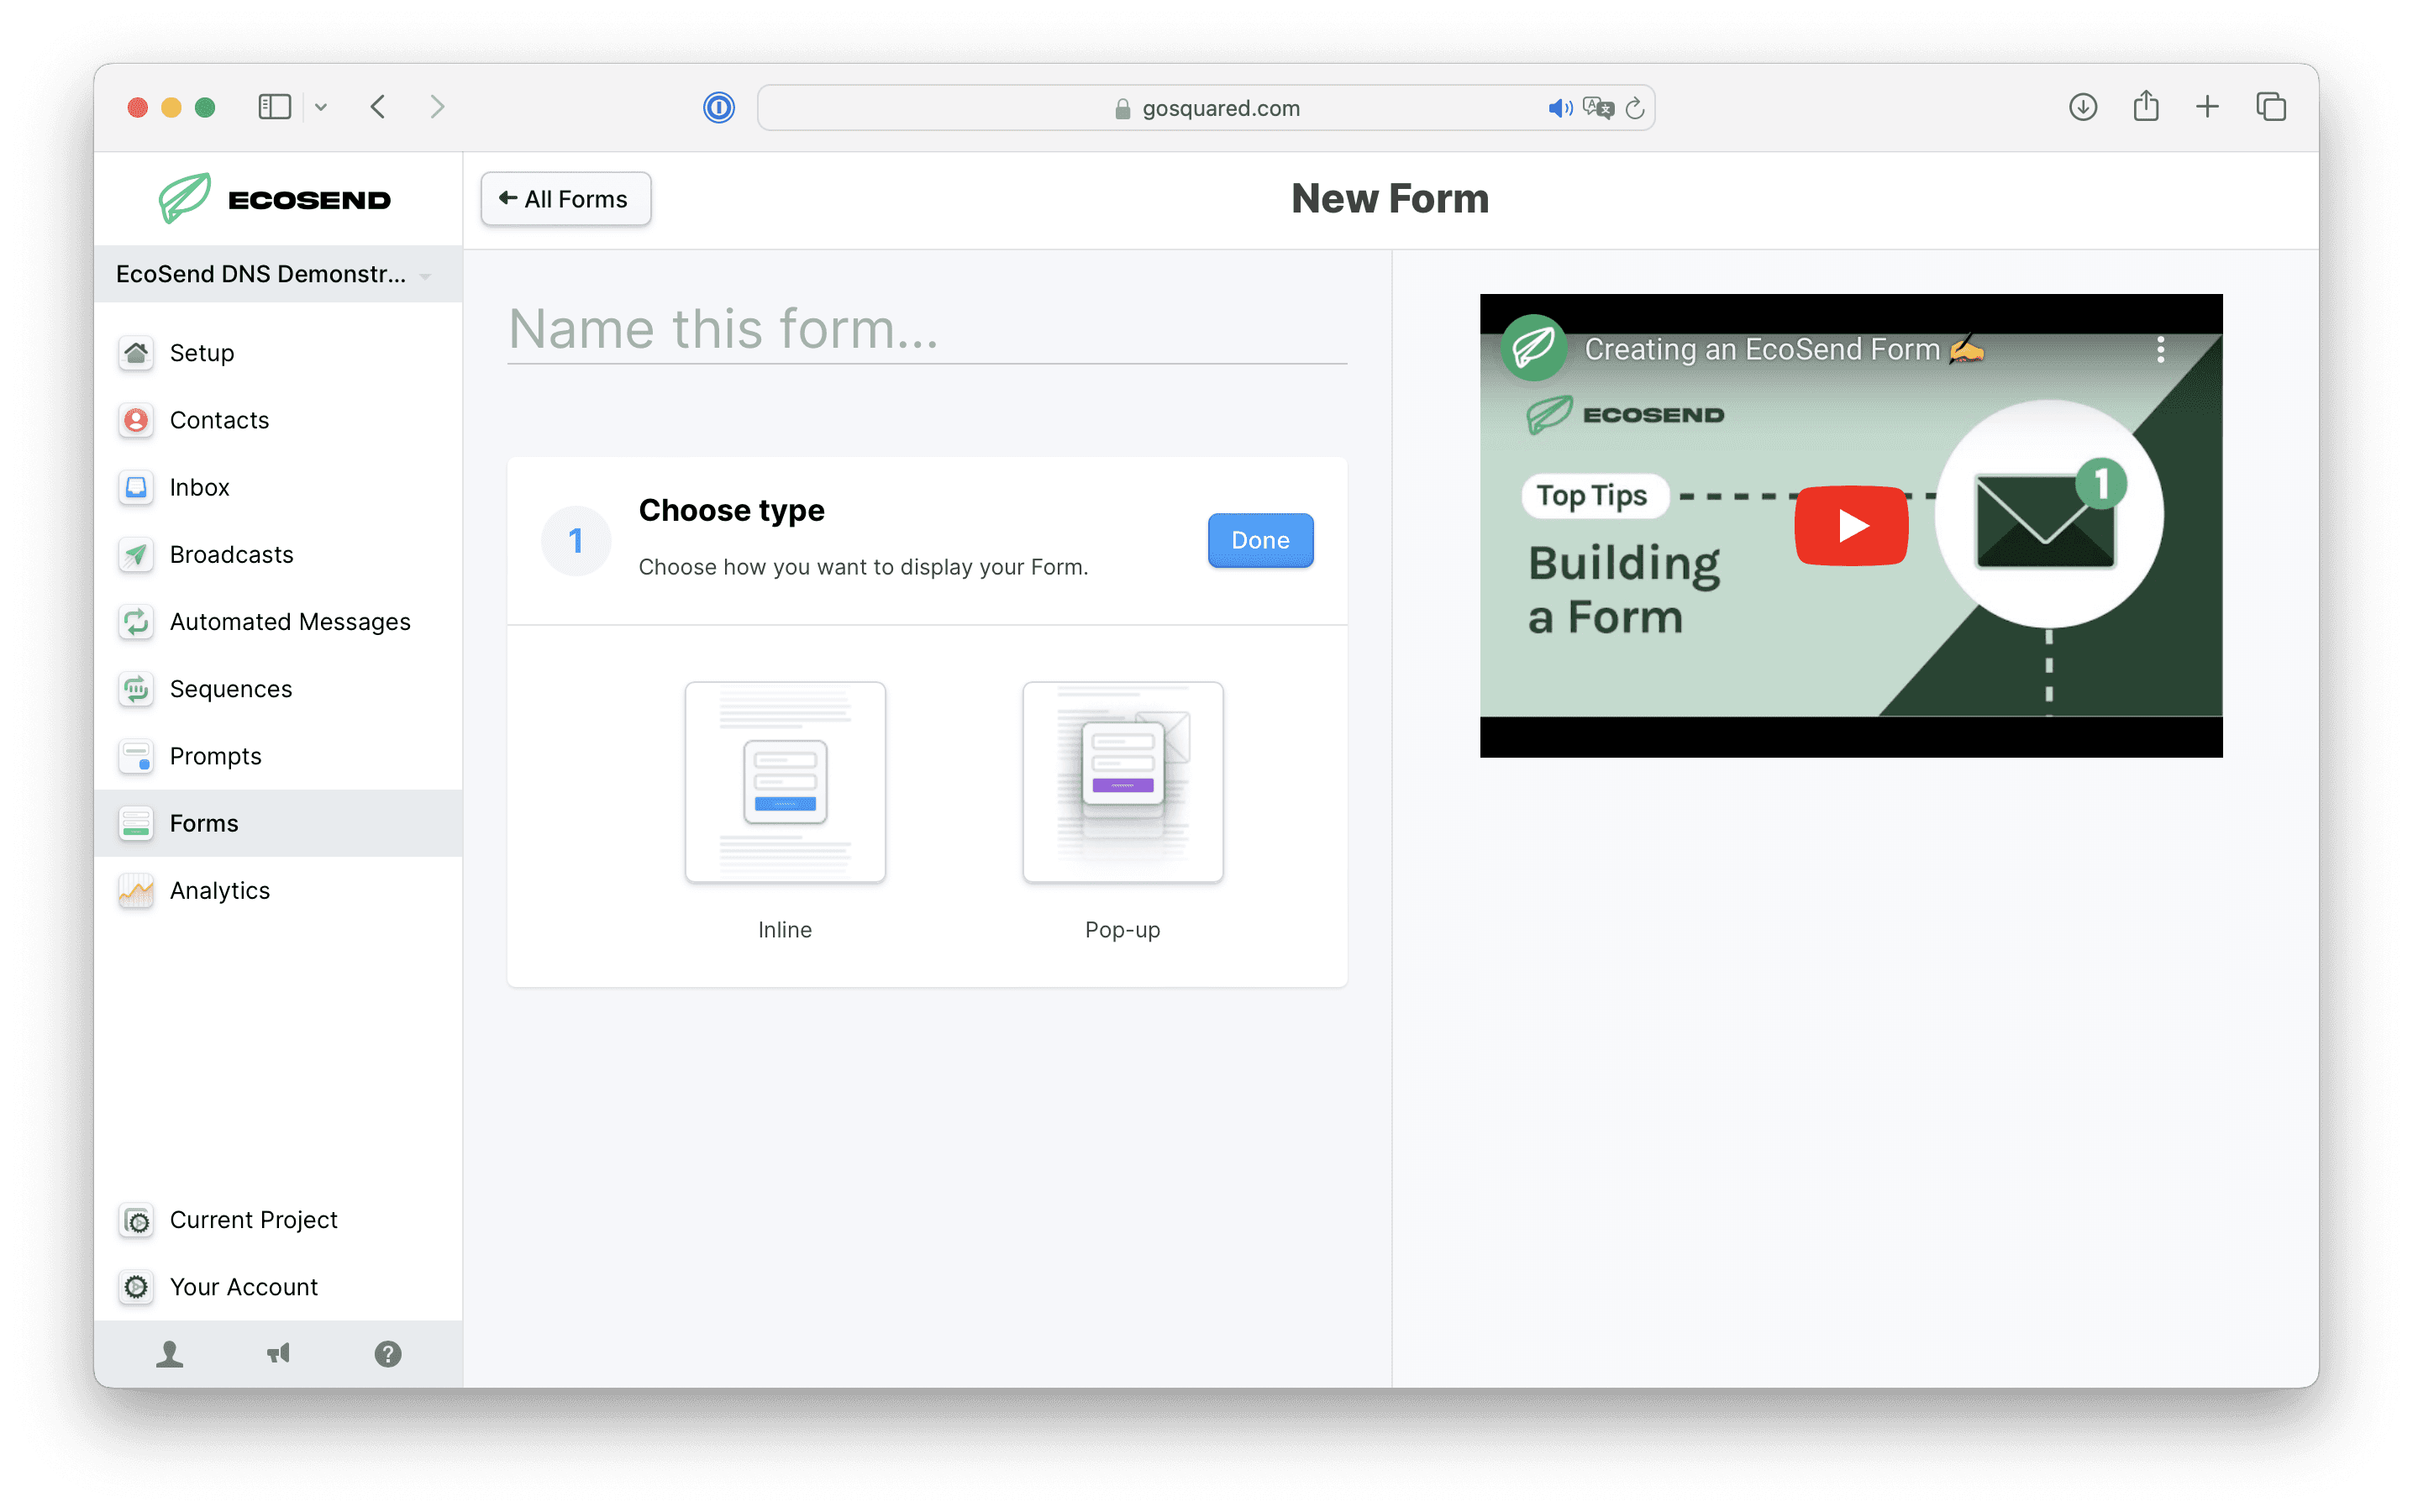The width and height of the screenshot is (2413, 1512).
Task: Click the blue Done button
Action: point(1260,540)
